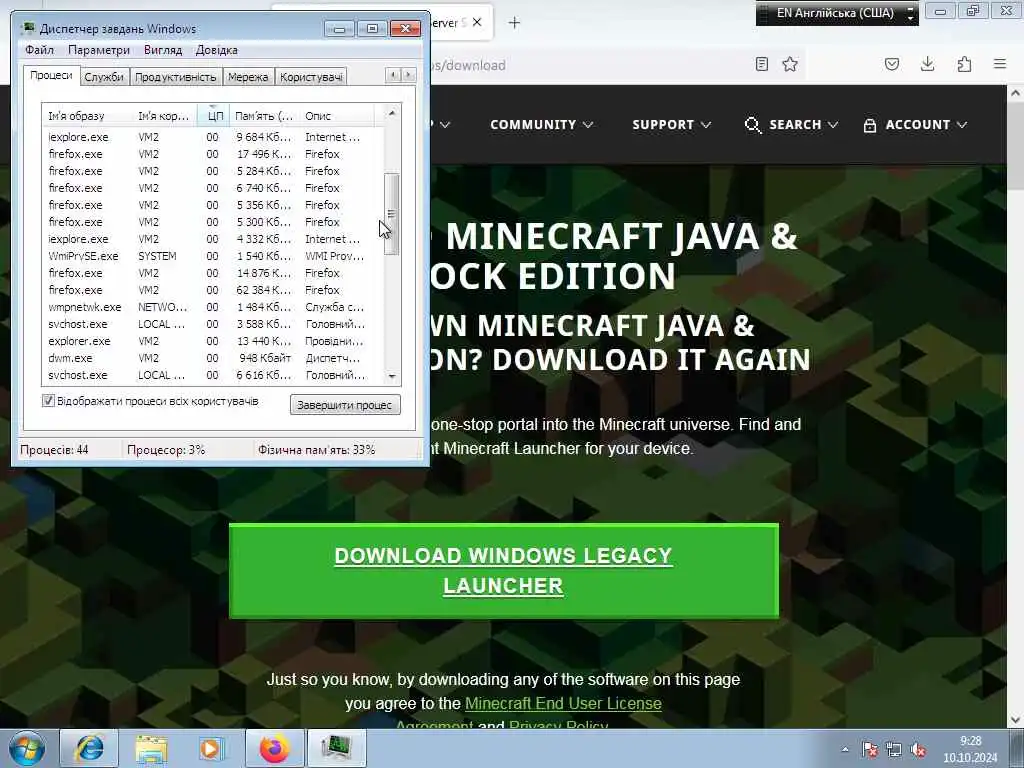Expand Support menu on Minecraft site
This screenshot has width=1024, height=768.
click(671, 125)
